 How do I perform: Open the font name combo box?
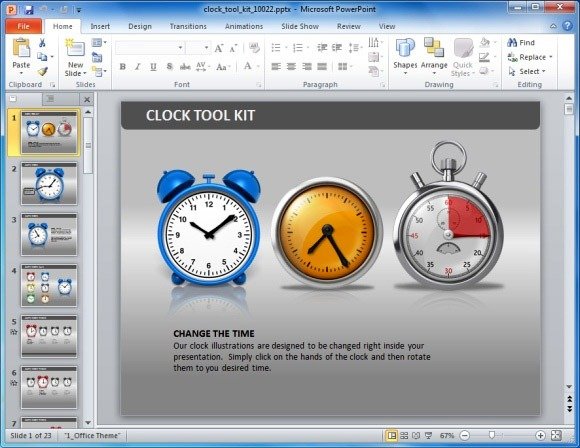150,48
